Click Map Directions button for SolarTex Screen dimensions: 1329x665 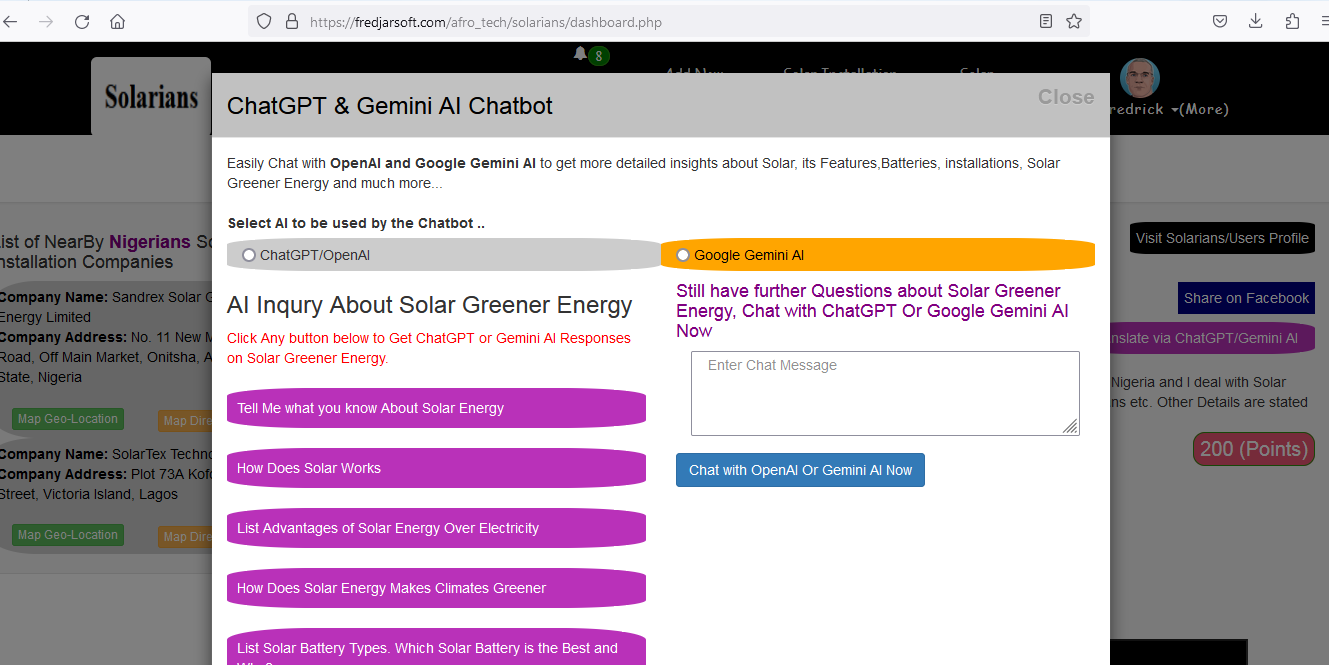185,537
